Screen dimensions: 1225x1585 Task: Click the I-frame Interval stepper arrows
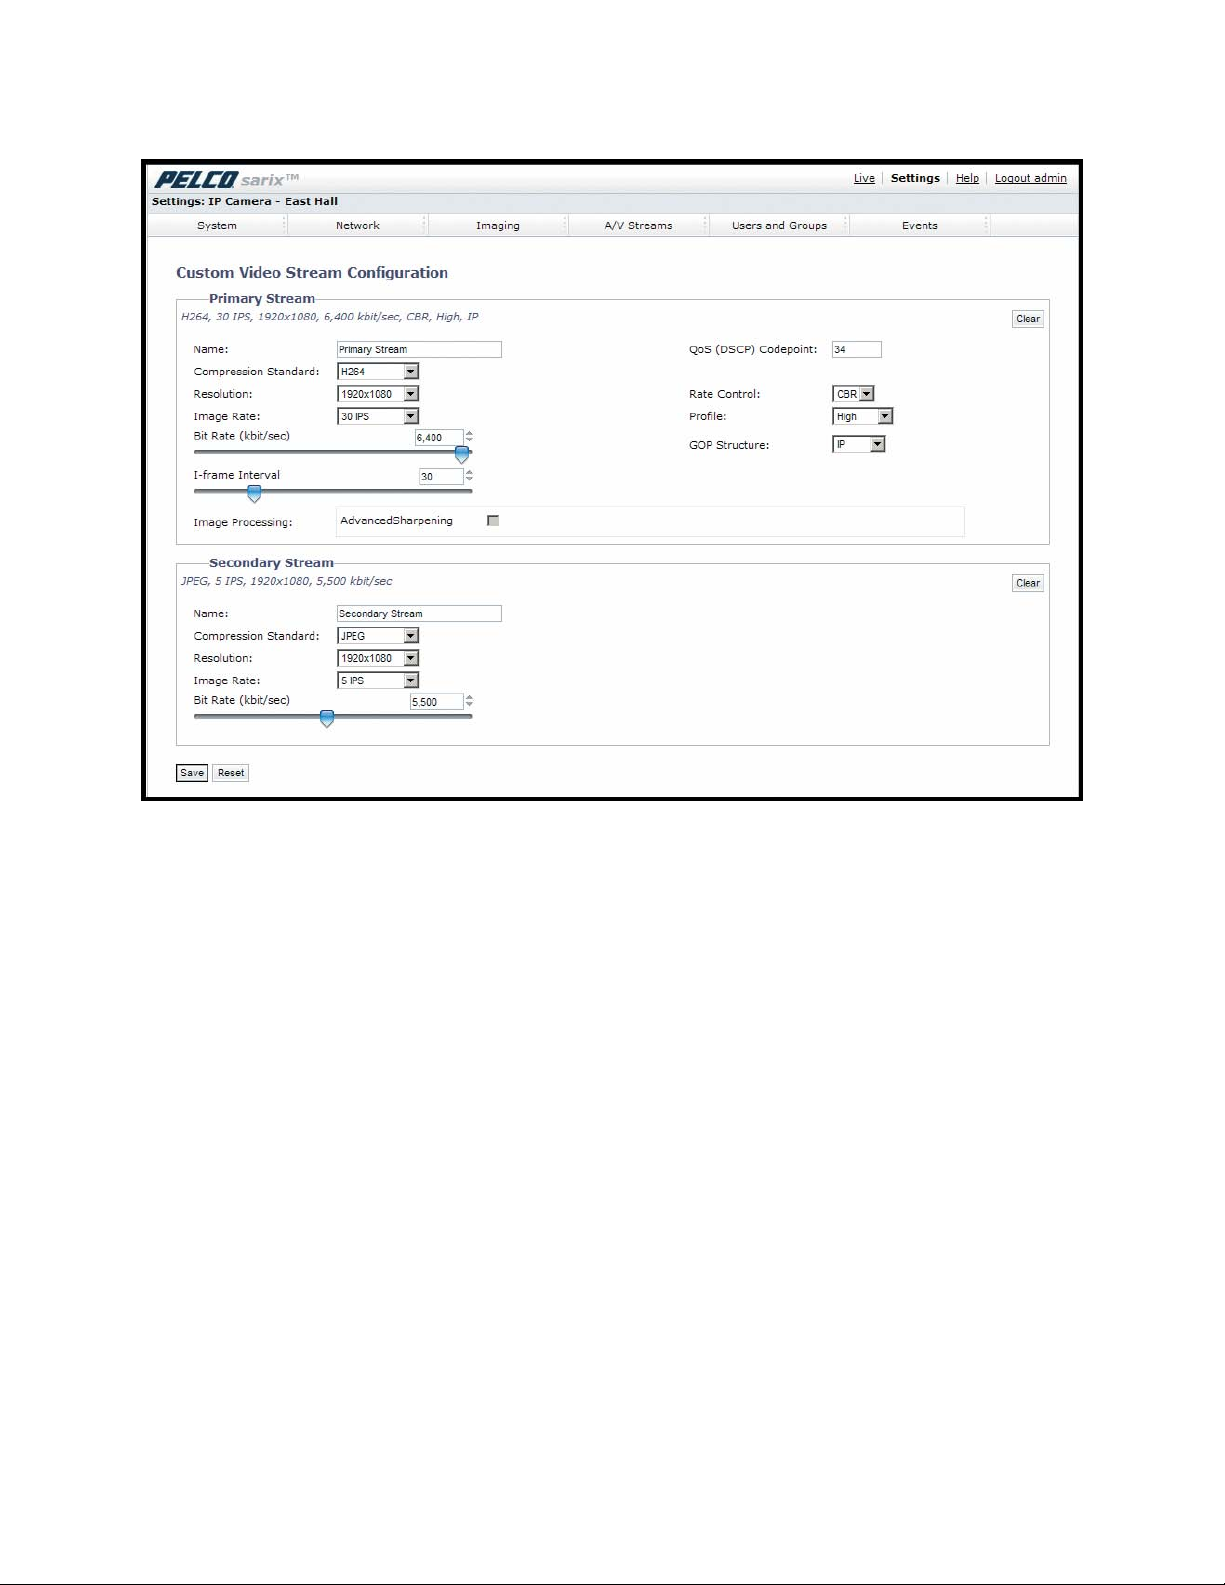(x=469, y=476)
